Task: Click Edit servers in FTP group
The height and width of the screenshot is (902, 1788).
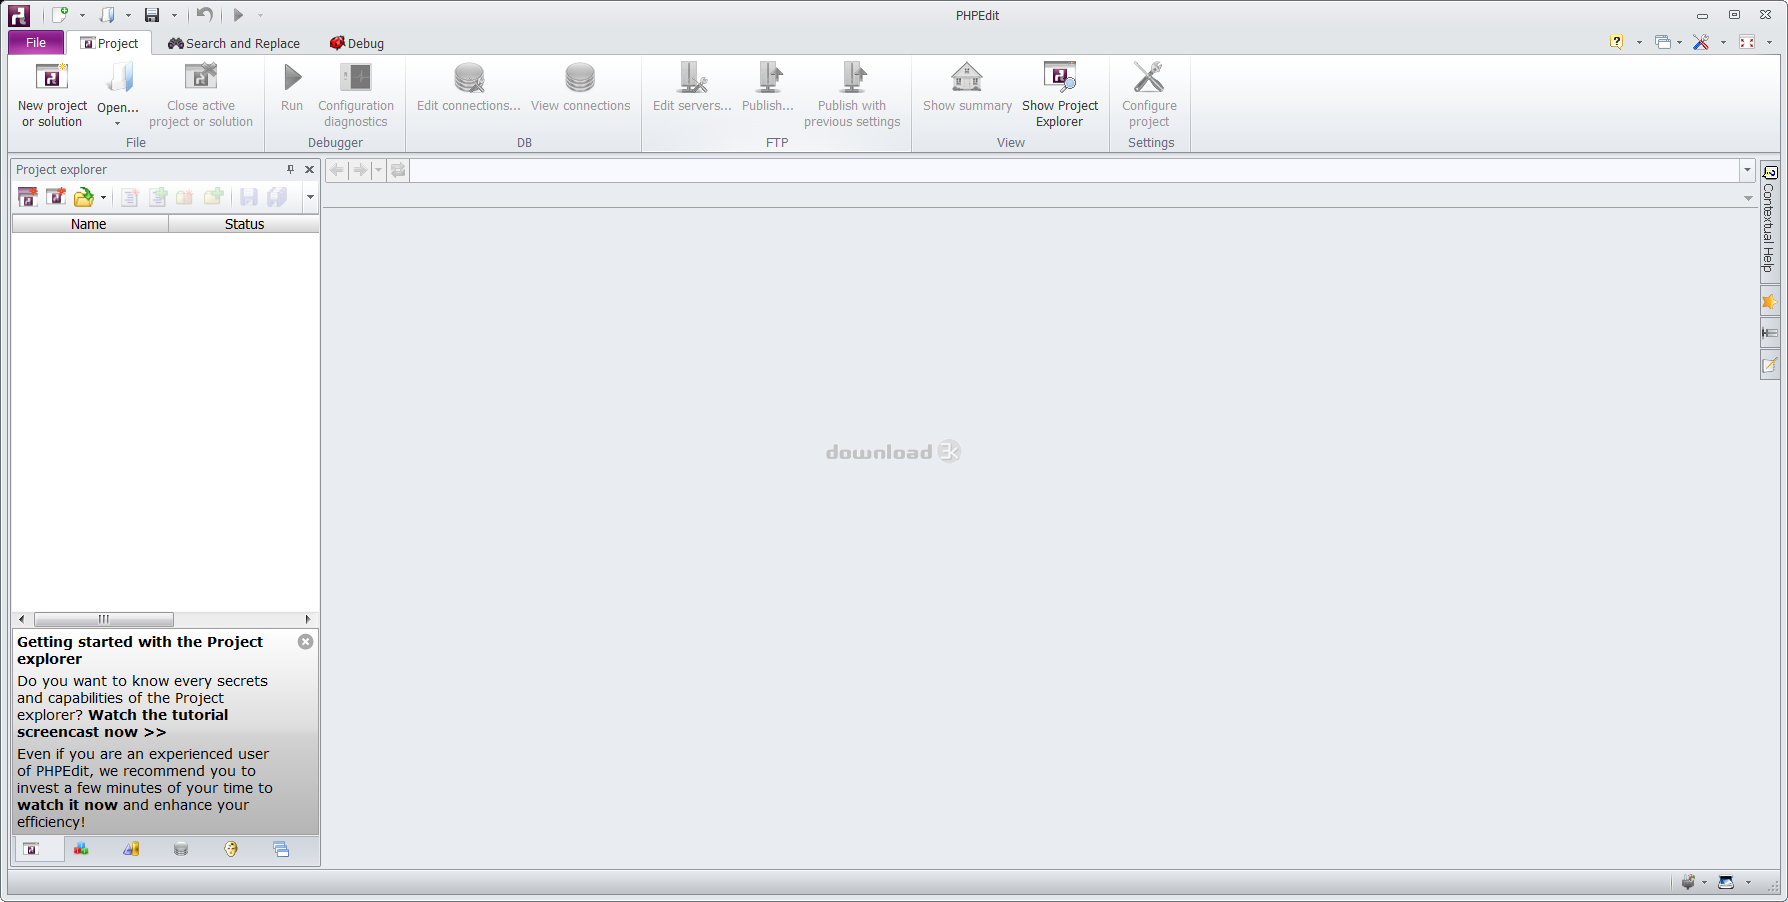Action: click(692, 88)
